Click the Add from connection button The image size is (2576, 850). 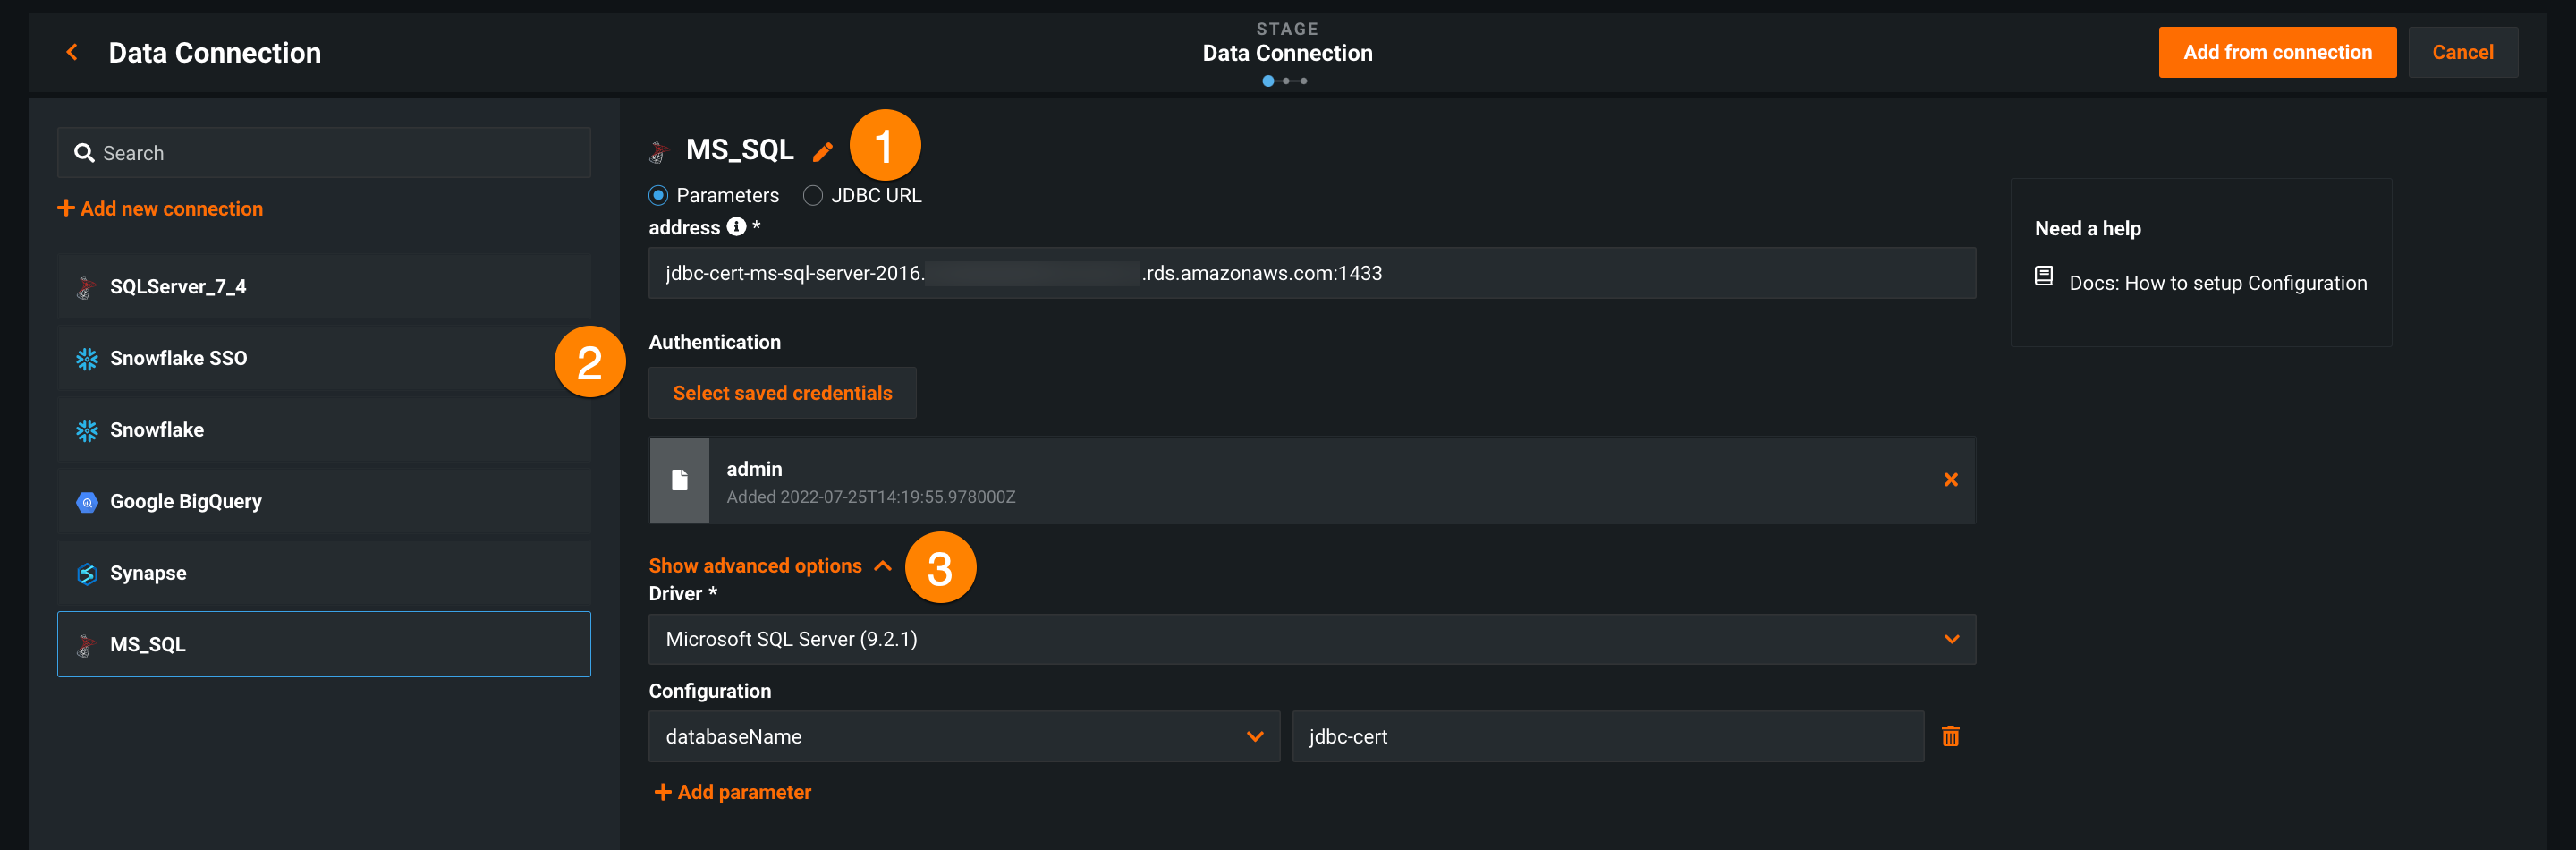coord(2276,52)
